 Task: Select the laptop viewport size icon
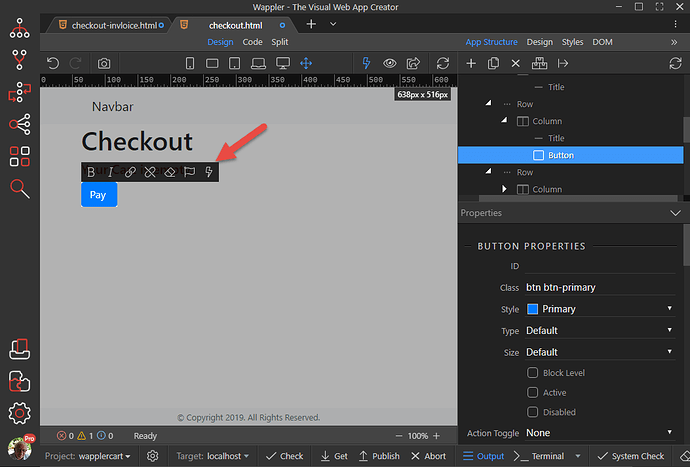pyautogui.click(x=258, y=63)
